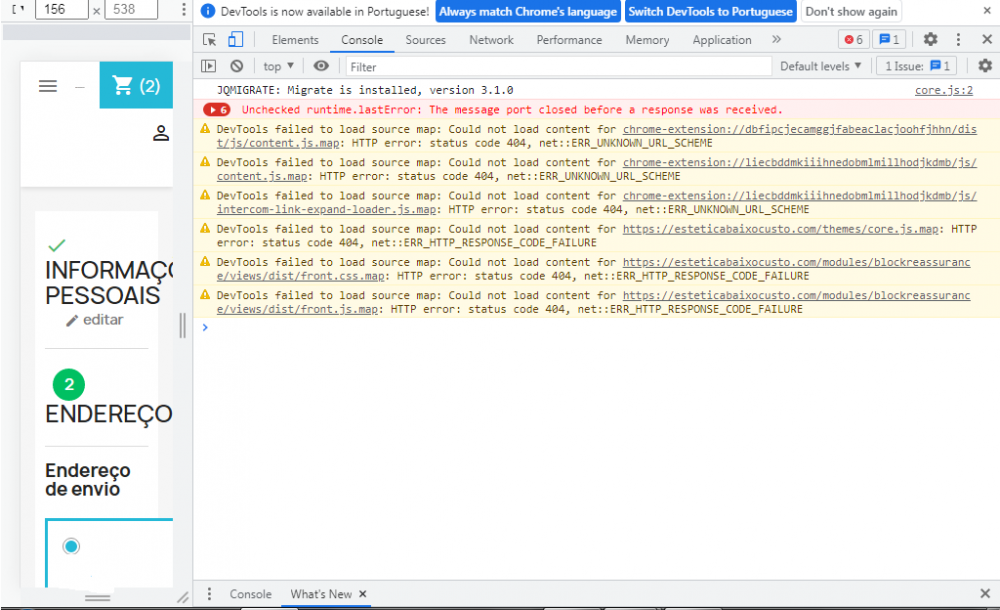Click the user account icon

click(161, 133)
